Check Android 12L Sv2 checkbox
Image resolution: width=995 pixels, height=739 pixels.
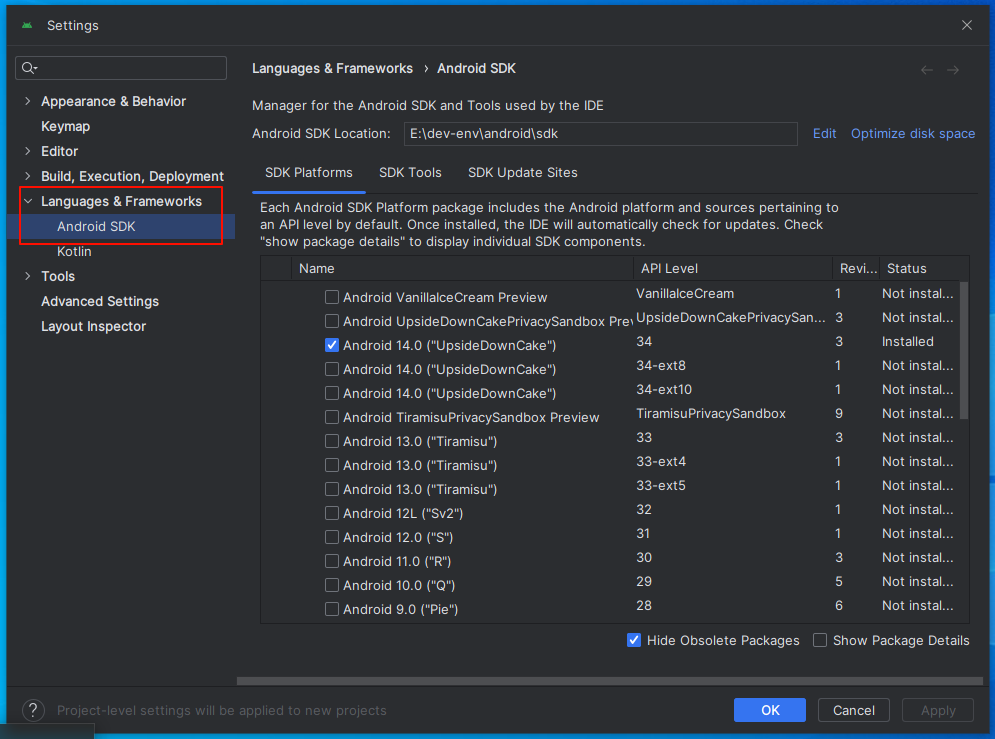[331, 513]
